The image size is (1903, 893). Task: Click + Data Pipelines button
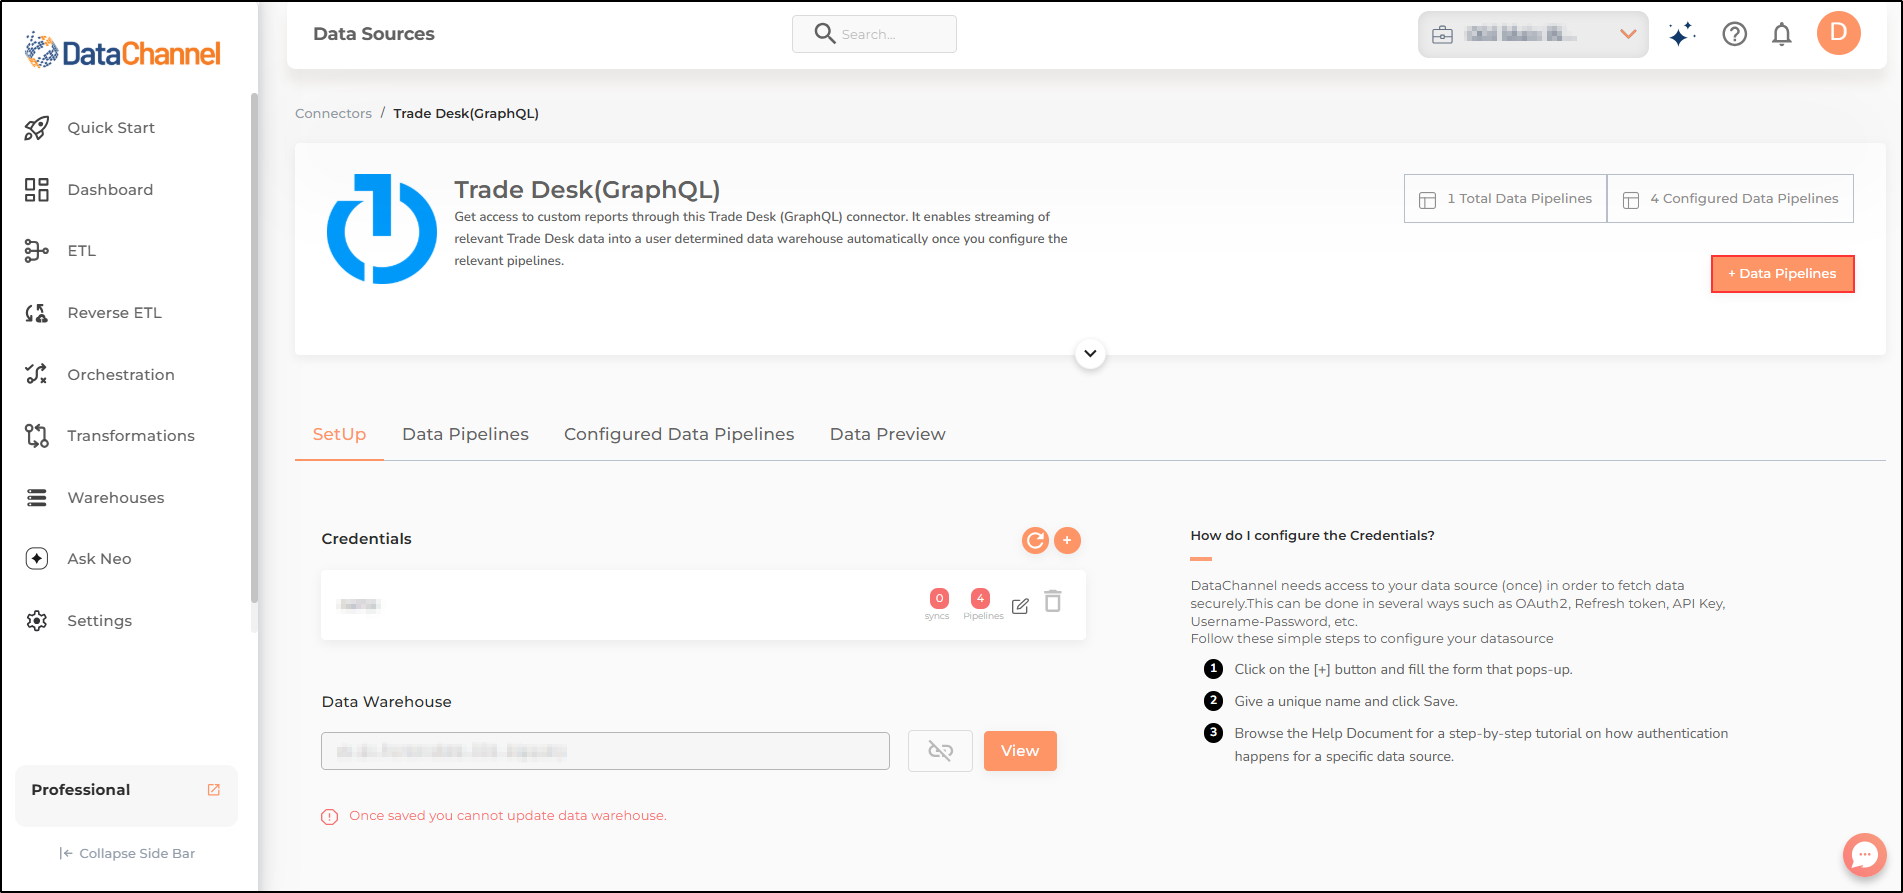coord(1783,274)
